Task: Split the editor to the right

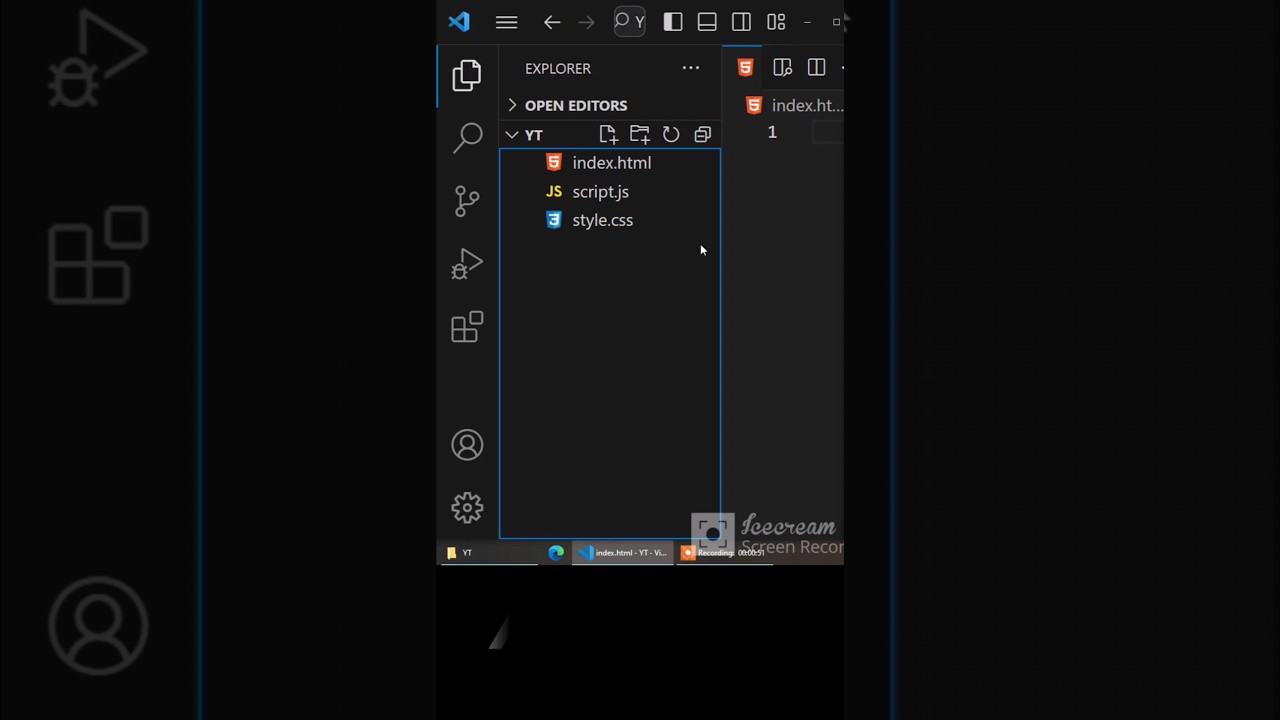Action: point(816,67)
